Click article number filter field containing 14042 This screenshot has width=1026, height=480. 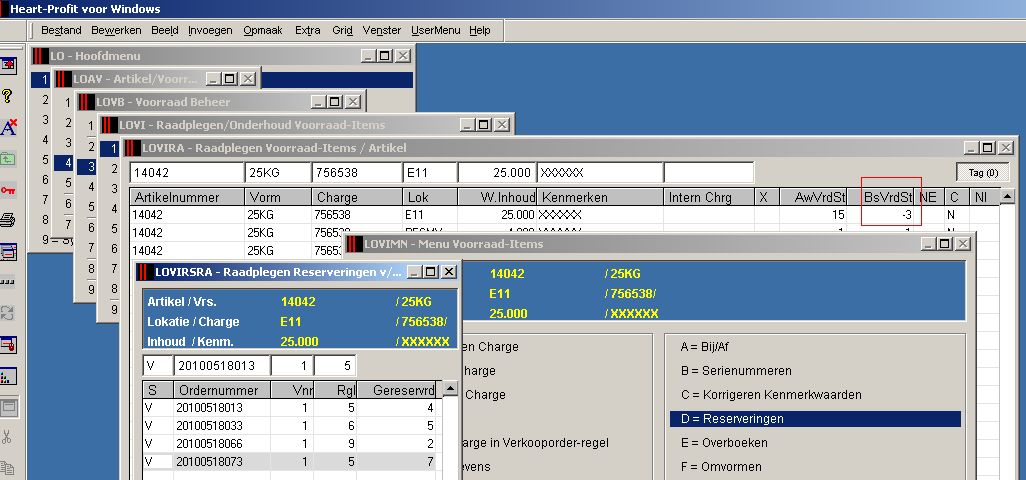click(x=186, y=173)
